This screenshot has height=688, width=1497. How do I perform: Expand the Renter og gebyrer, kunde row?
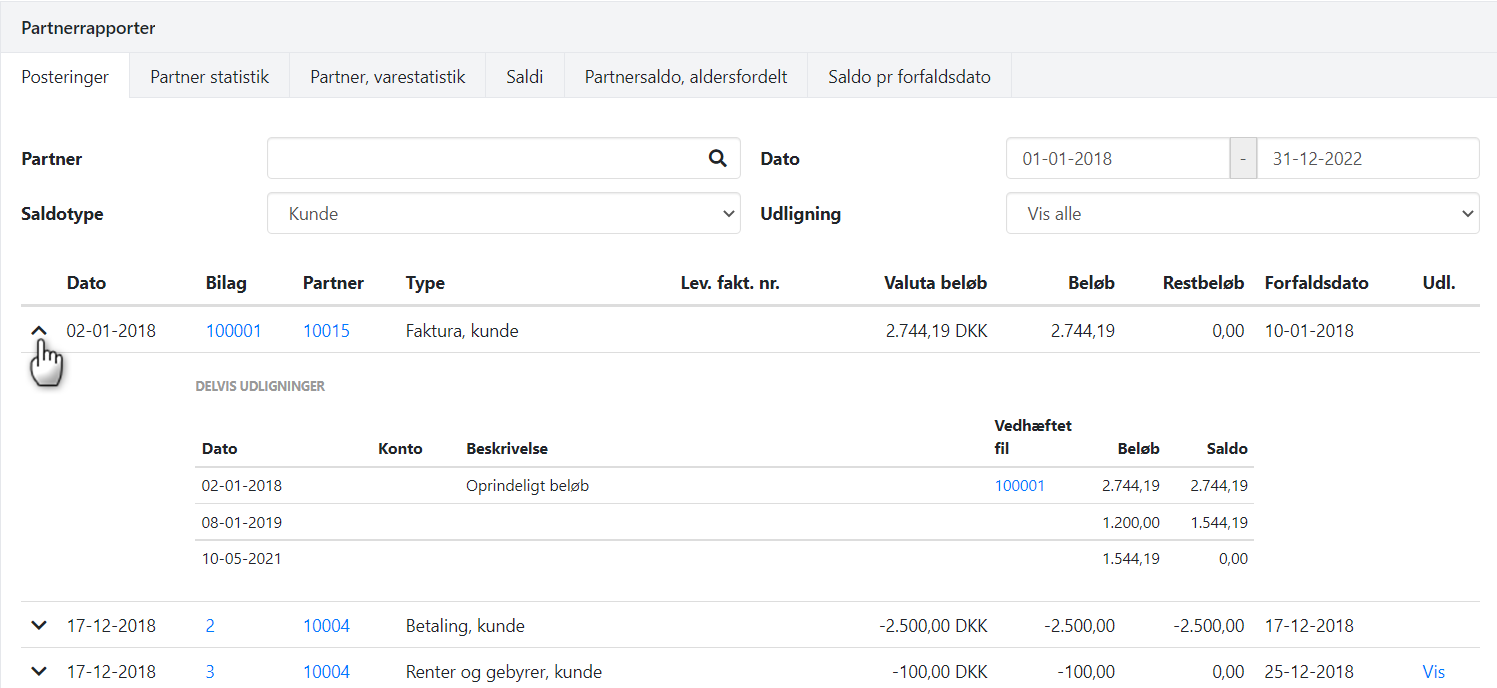(38, 671)
